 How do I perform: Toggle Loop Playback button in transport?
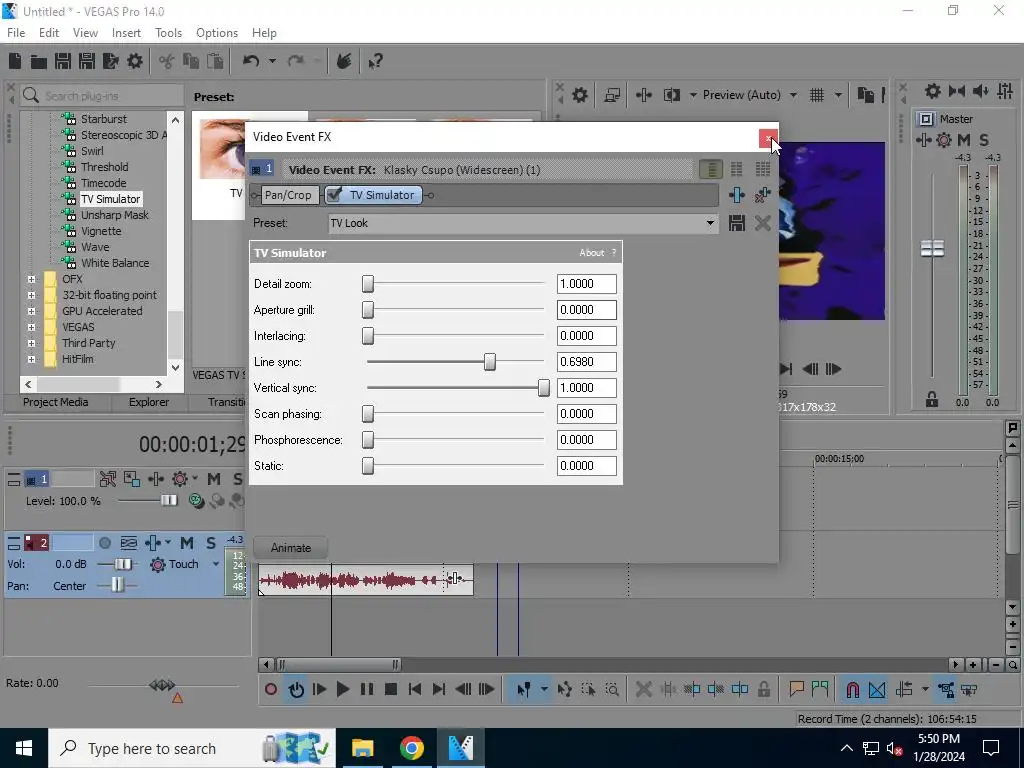tap(296, 689)
